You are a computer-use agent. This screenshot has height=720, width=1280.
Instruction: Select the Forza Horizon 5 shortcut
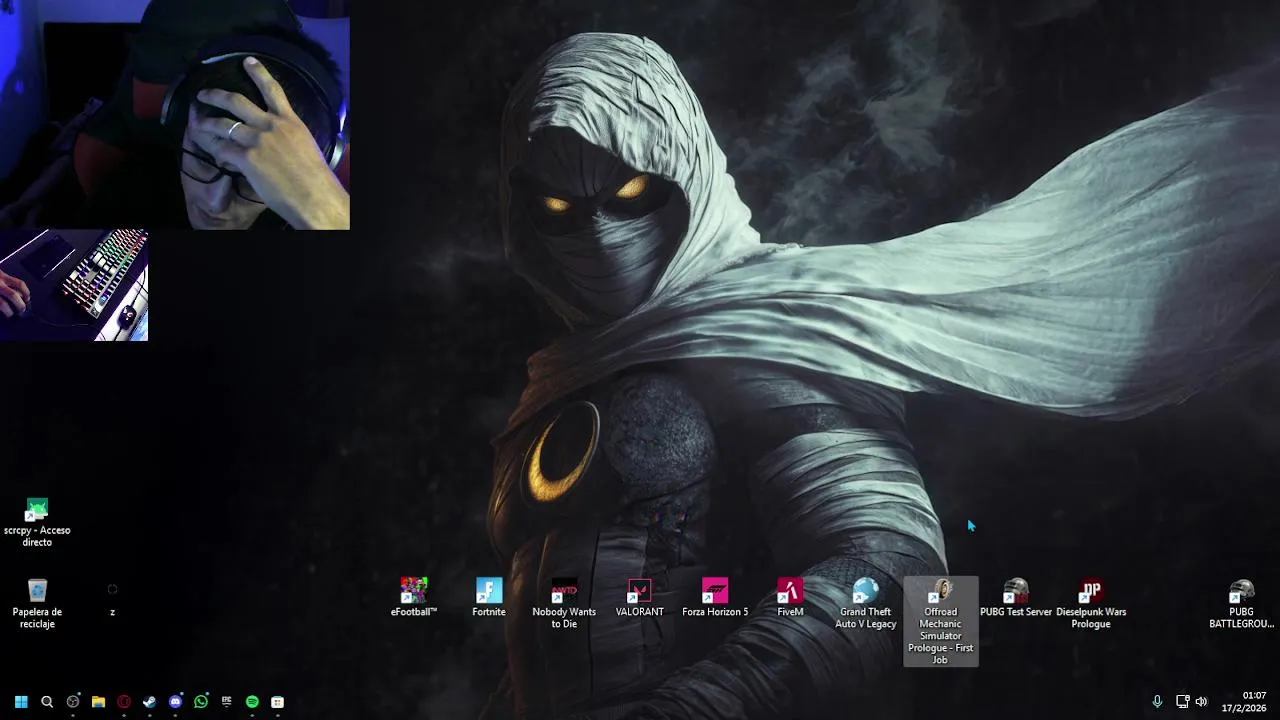(715, 597)
